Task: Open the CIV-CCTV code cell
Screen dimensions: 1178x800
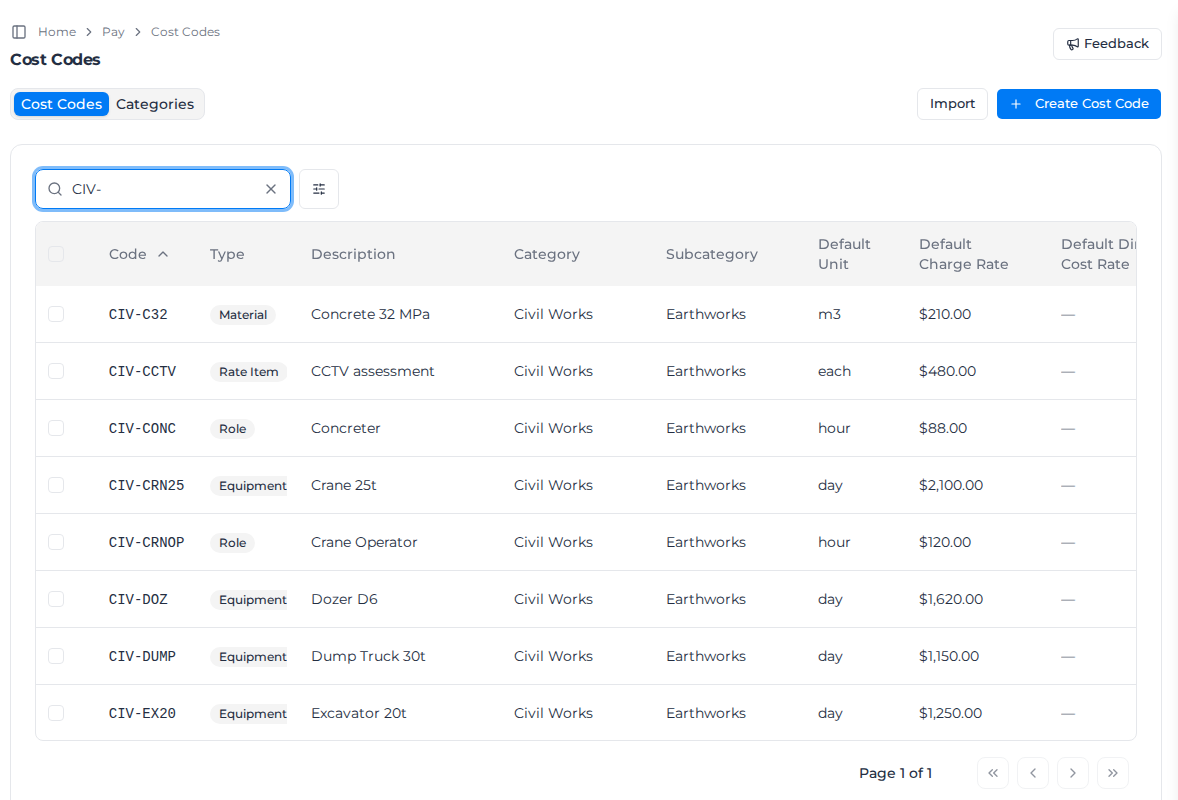Action: [x=143, y=371]
